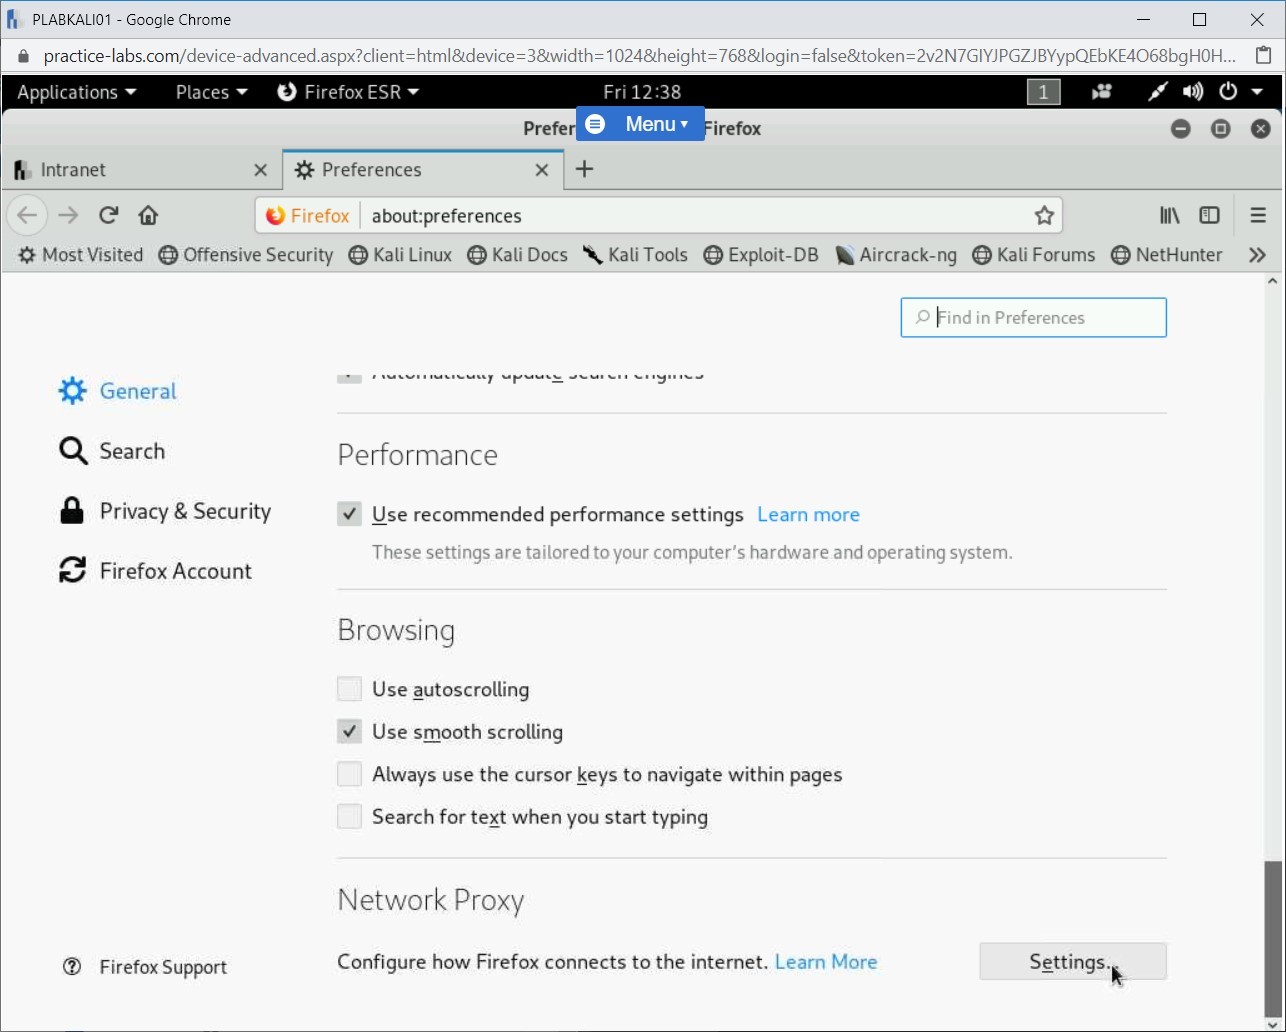Toggle the sidebar view icon
1286x1032 pixels.
[x=1210, y=215]
